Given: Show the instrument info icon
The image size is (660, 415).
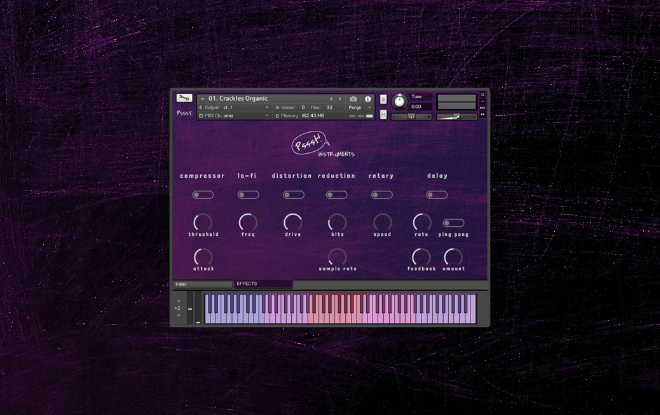Looking at the screenshot, I should (367, 99).
